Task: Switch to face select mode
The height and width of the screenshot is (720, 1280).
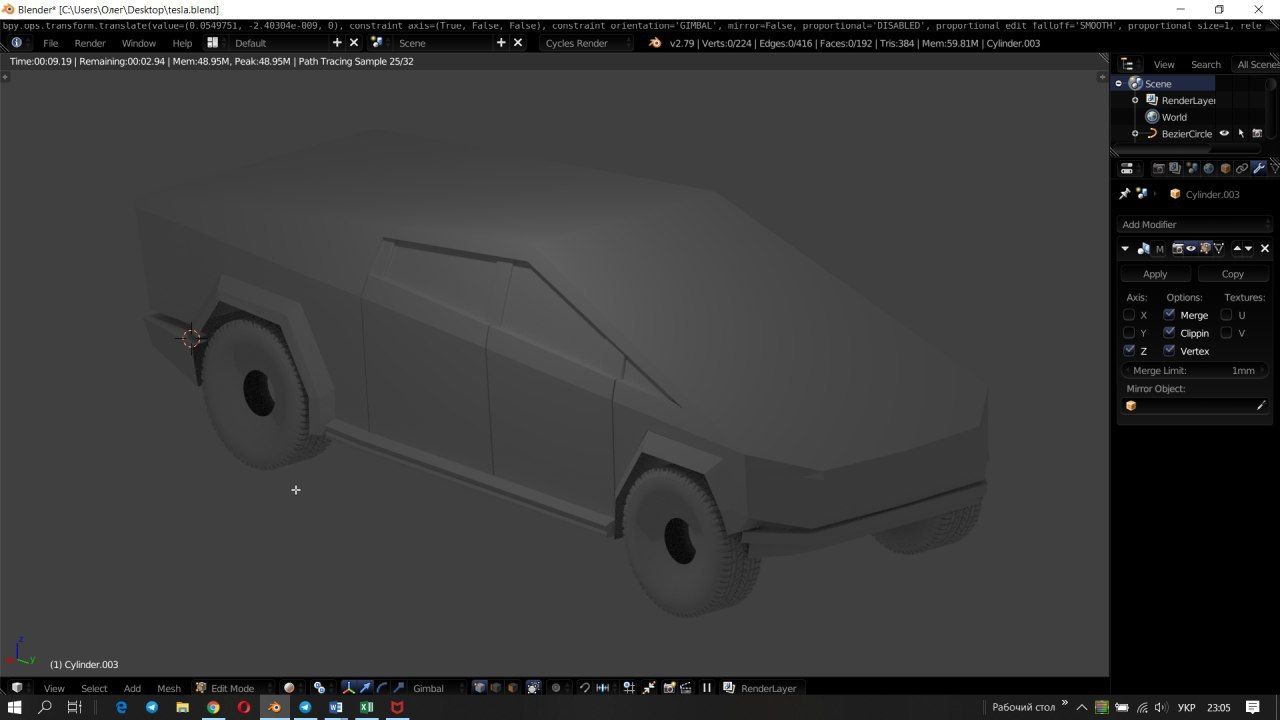Action: click(x=513, y=688)
